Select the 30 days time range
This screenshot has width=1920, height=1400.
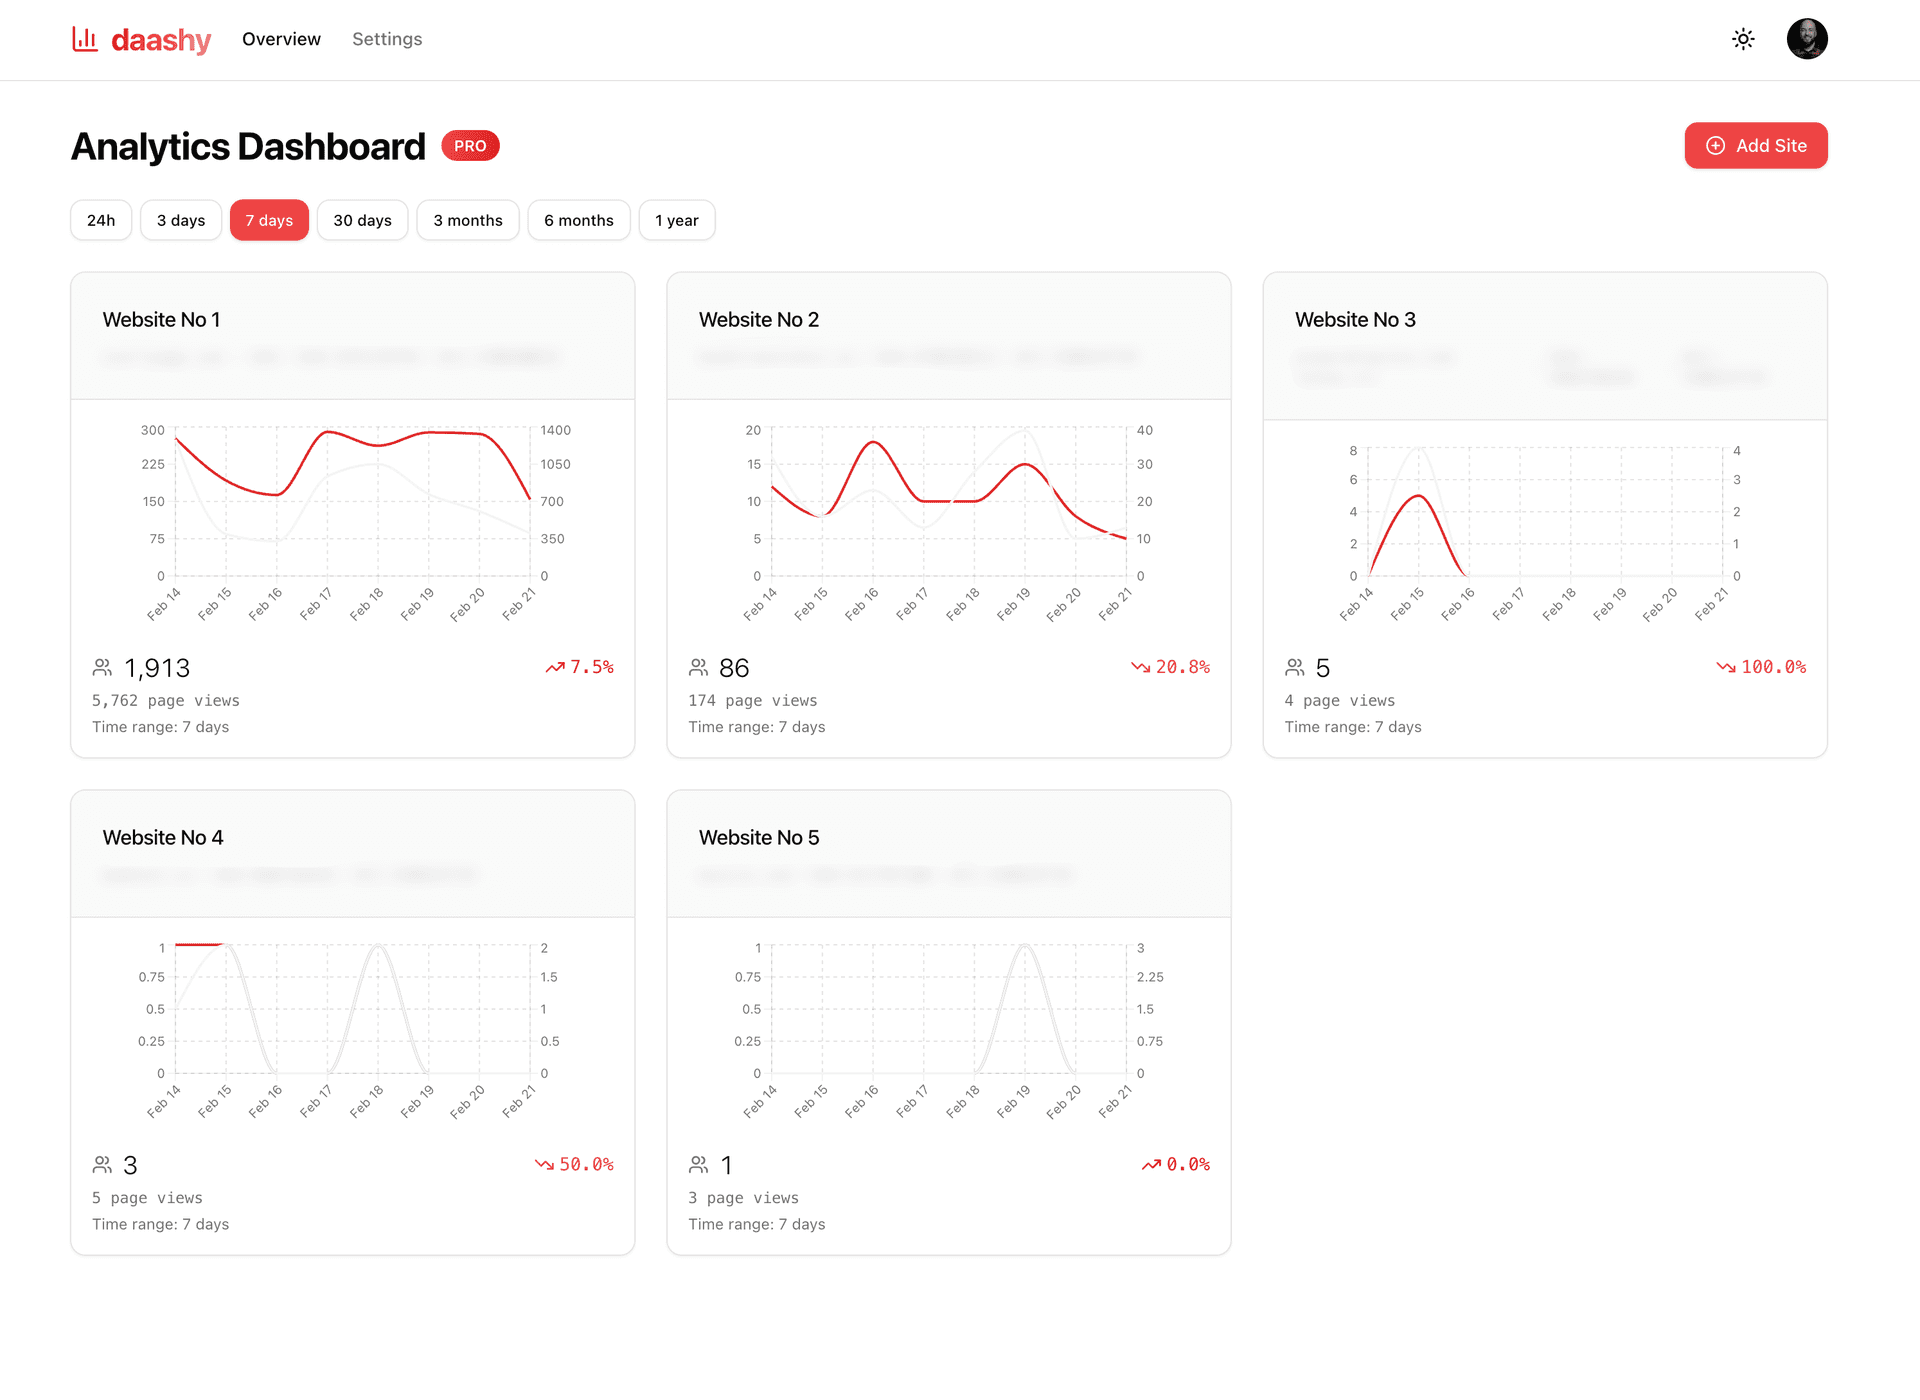[x=362, y=220]
